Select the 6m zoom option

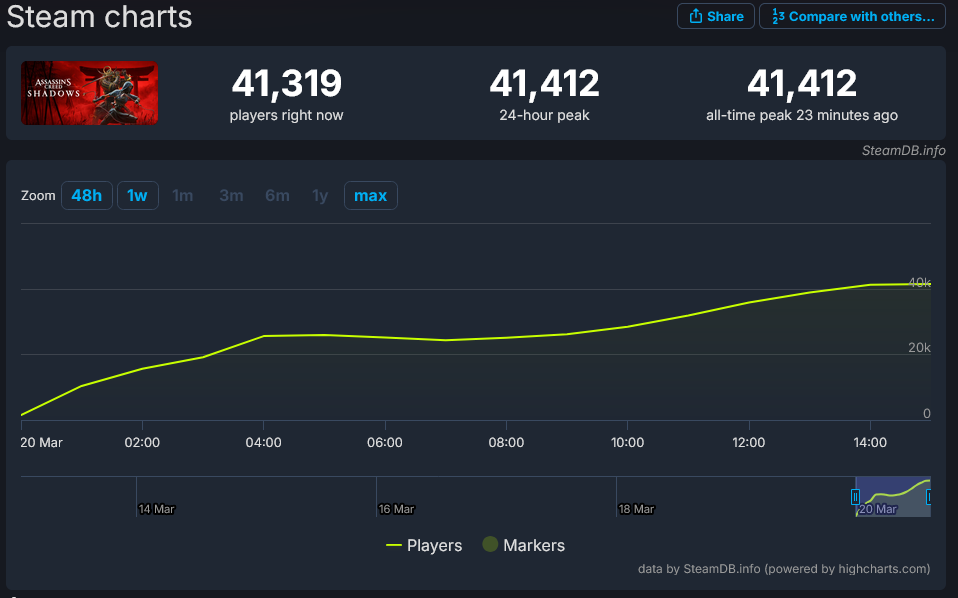277,195
